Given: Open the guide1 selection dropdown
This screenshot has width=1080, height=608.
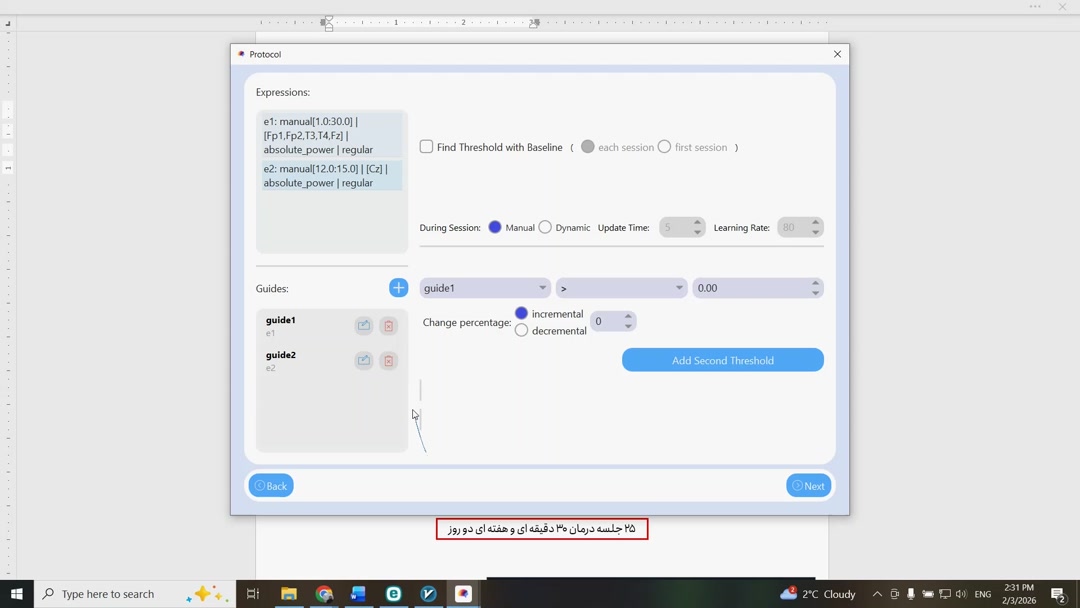Looking at the screenshot, I should [x=484, y=288].
